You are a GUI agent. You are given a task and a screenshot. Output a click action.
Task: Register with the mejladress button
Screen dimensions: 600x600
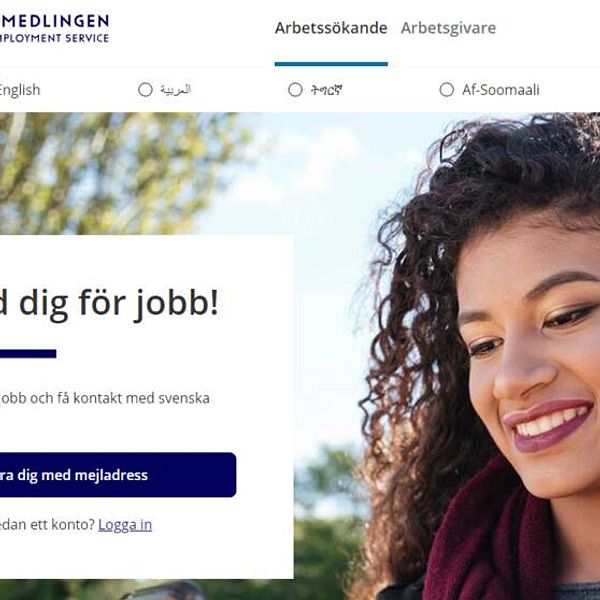[x=118, y=475]
